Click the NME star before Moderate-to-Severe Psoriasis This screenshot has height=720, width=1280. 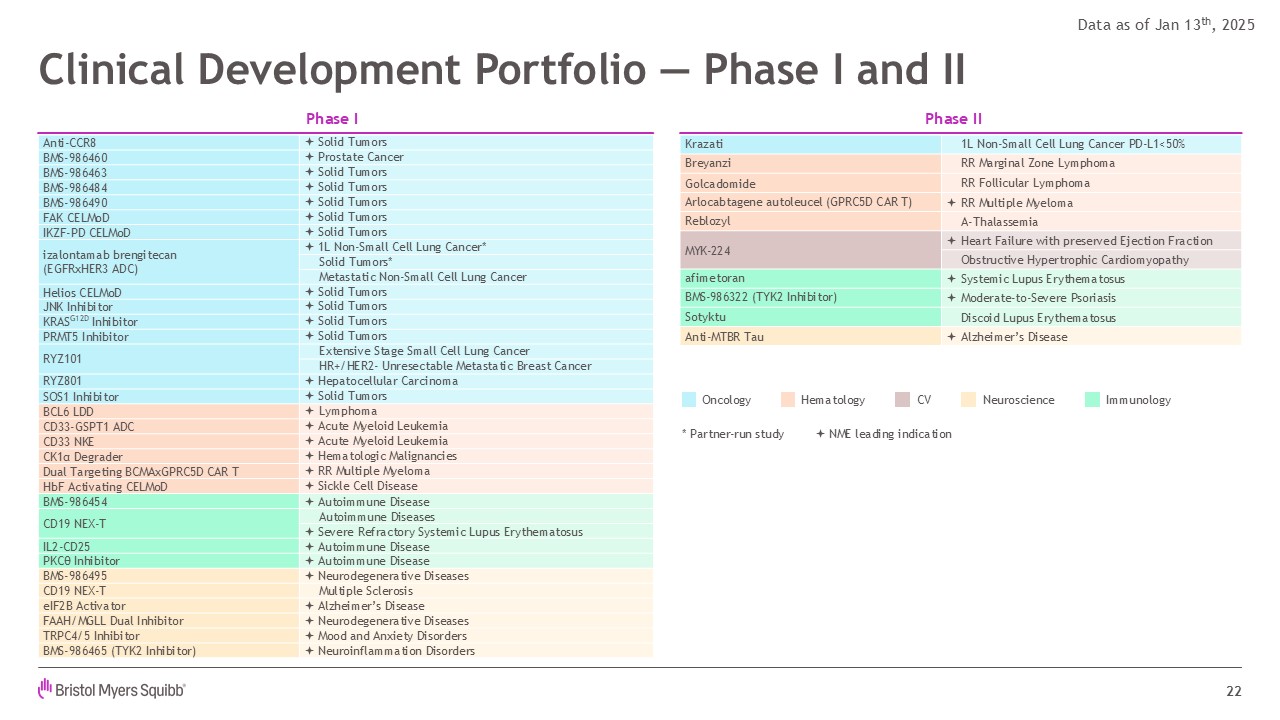coord(951,298)
